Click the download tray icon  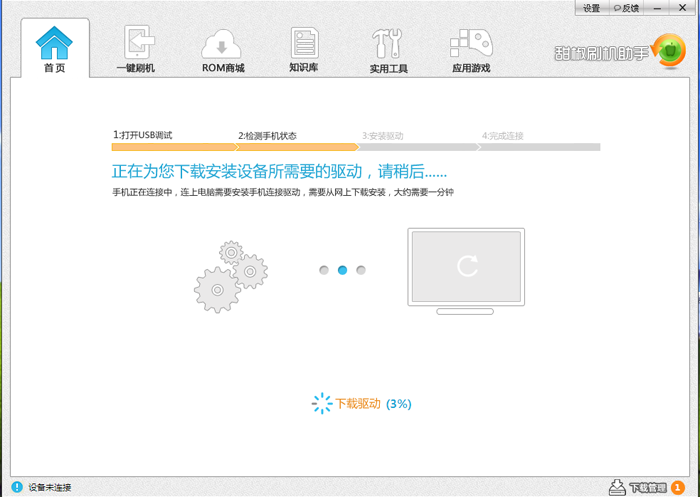pyautogui.click(x=617, y=487)
